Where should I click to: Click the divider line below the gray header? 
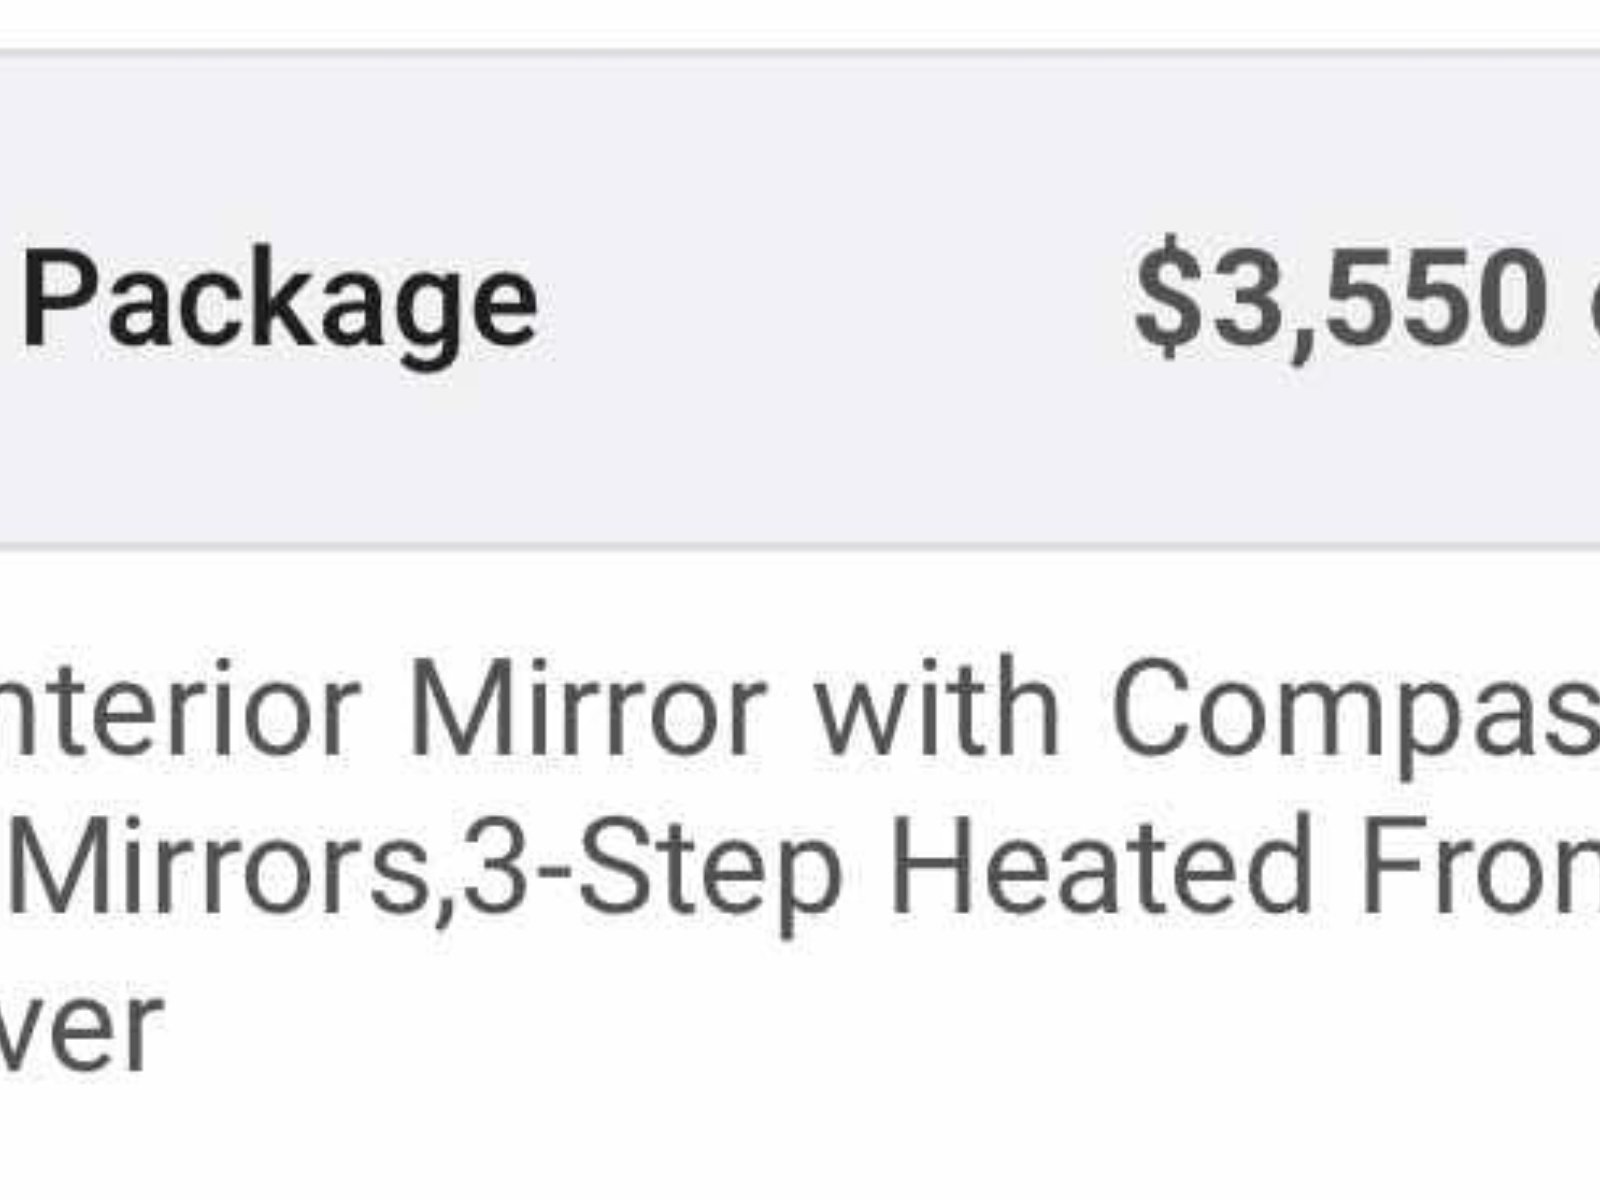[800, 548]
